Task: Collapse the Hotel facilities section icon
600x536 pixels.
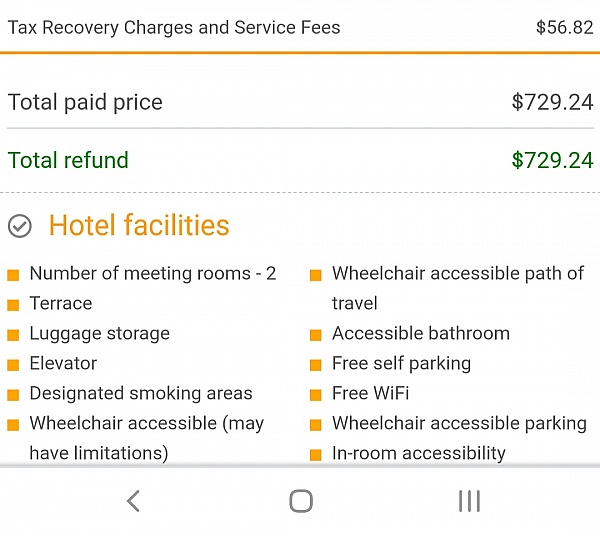Action: click(x=20, y=227)
